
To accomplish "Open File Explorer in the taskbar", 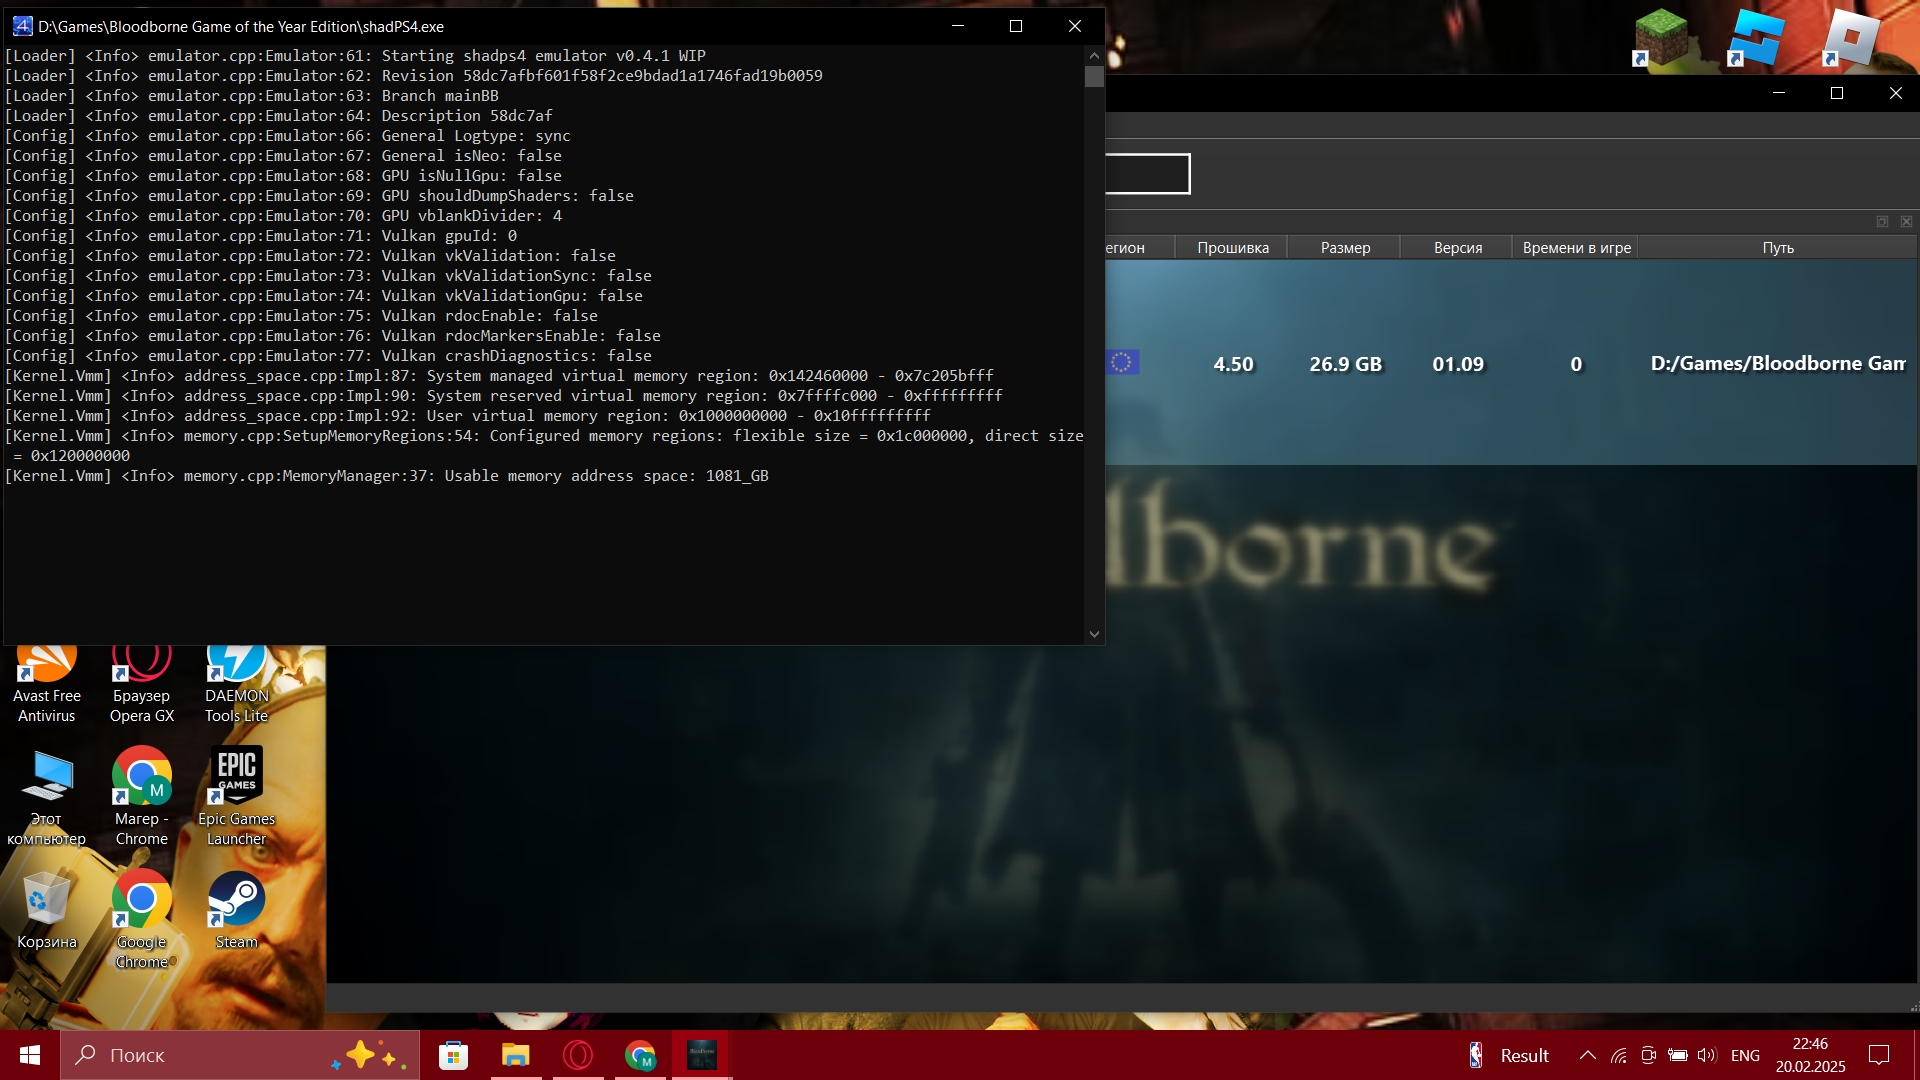I will pyautogui.click(x=515, y=1055).
